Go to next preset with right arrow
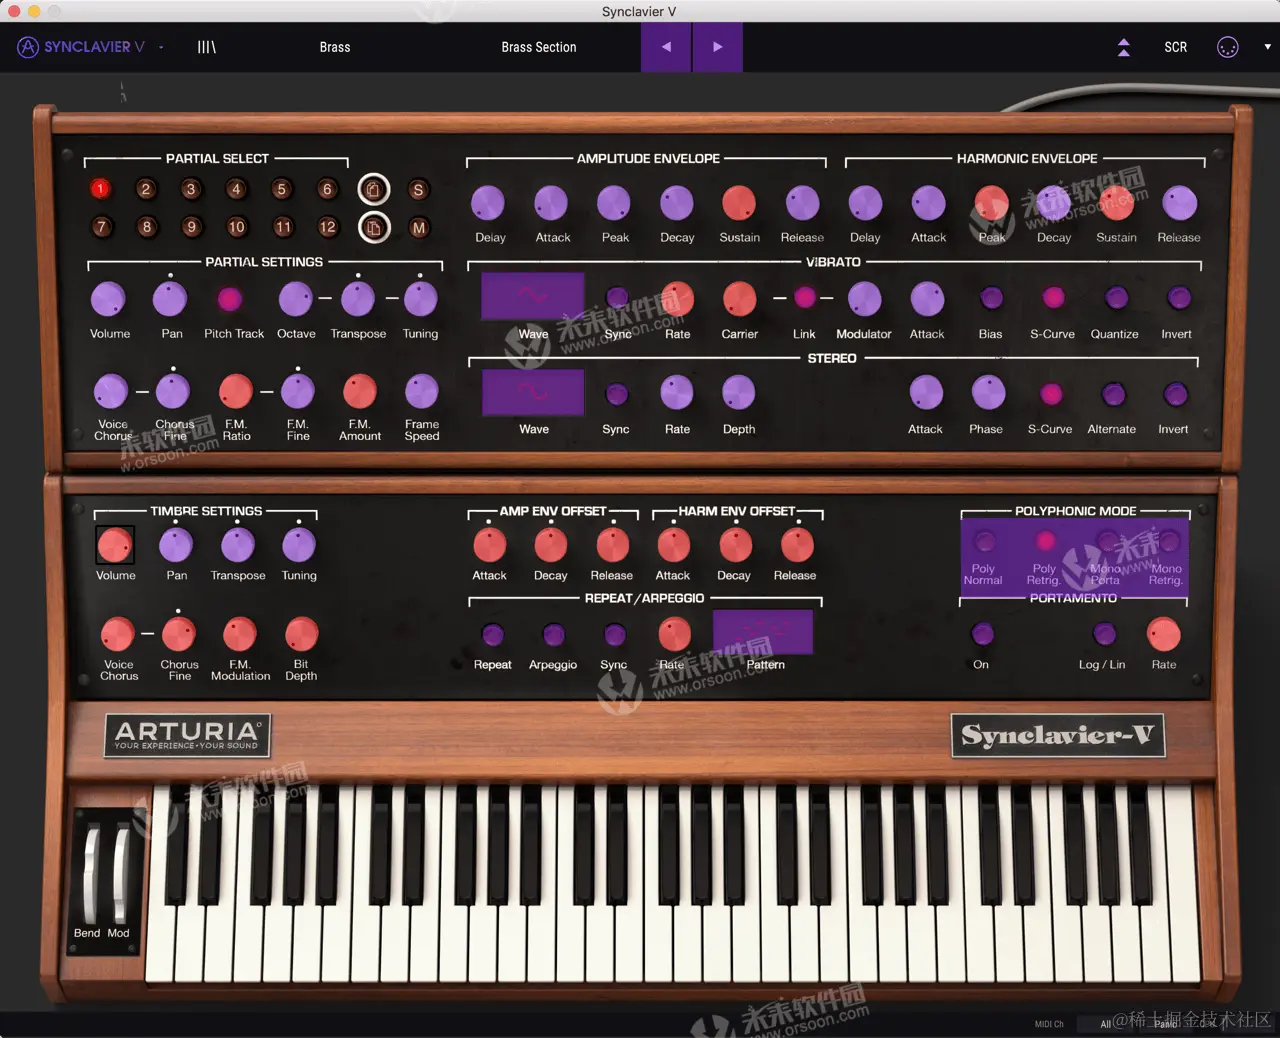This screenshot has height=1038, width=1280. 717,47
